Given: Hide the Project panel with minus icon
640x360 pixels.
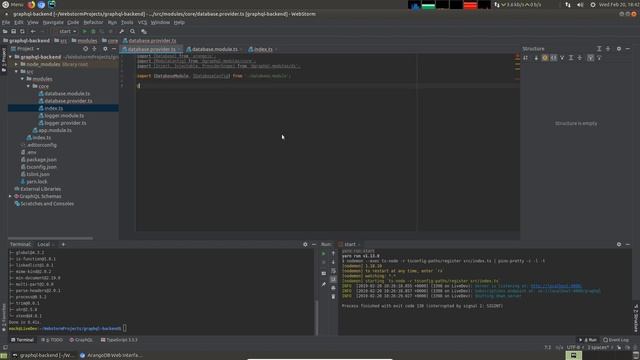Looking at the screenshot, I should click(114, 49).
